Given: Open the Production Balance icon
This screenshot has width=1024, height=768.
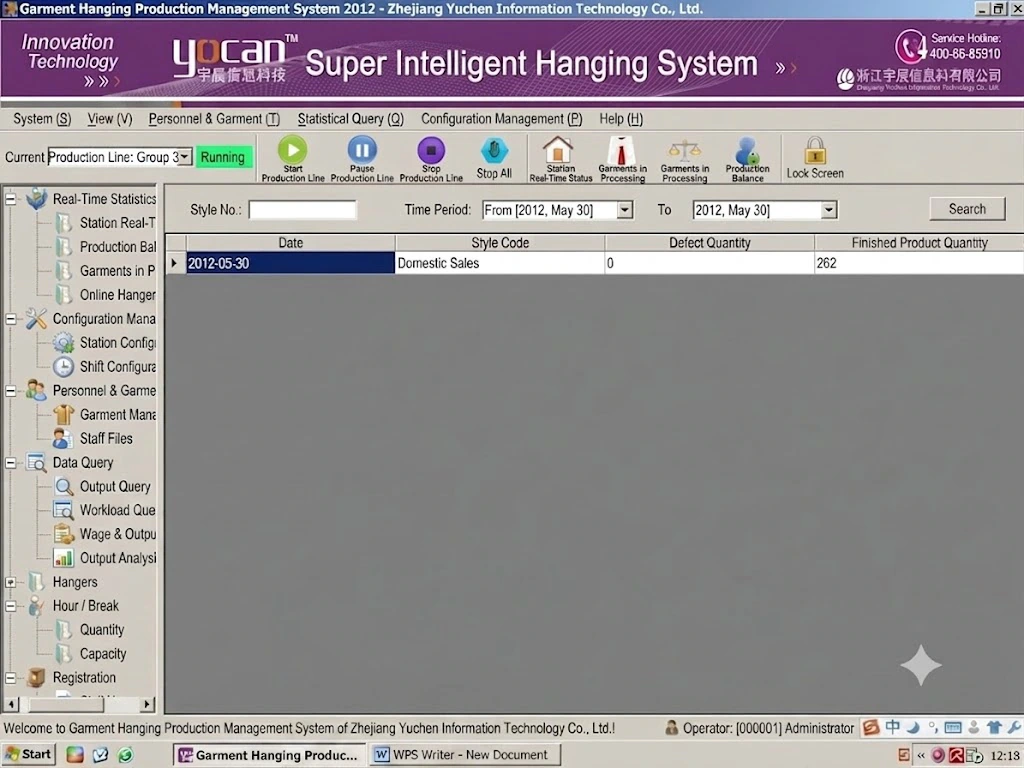Looking at the screenshot, I should [747, 150].
